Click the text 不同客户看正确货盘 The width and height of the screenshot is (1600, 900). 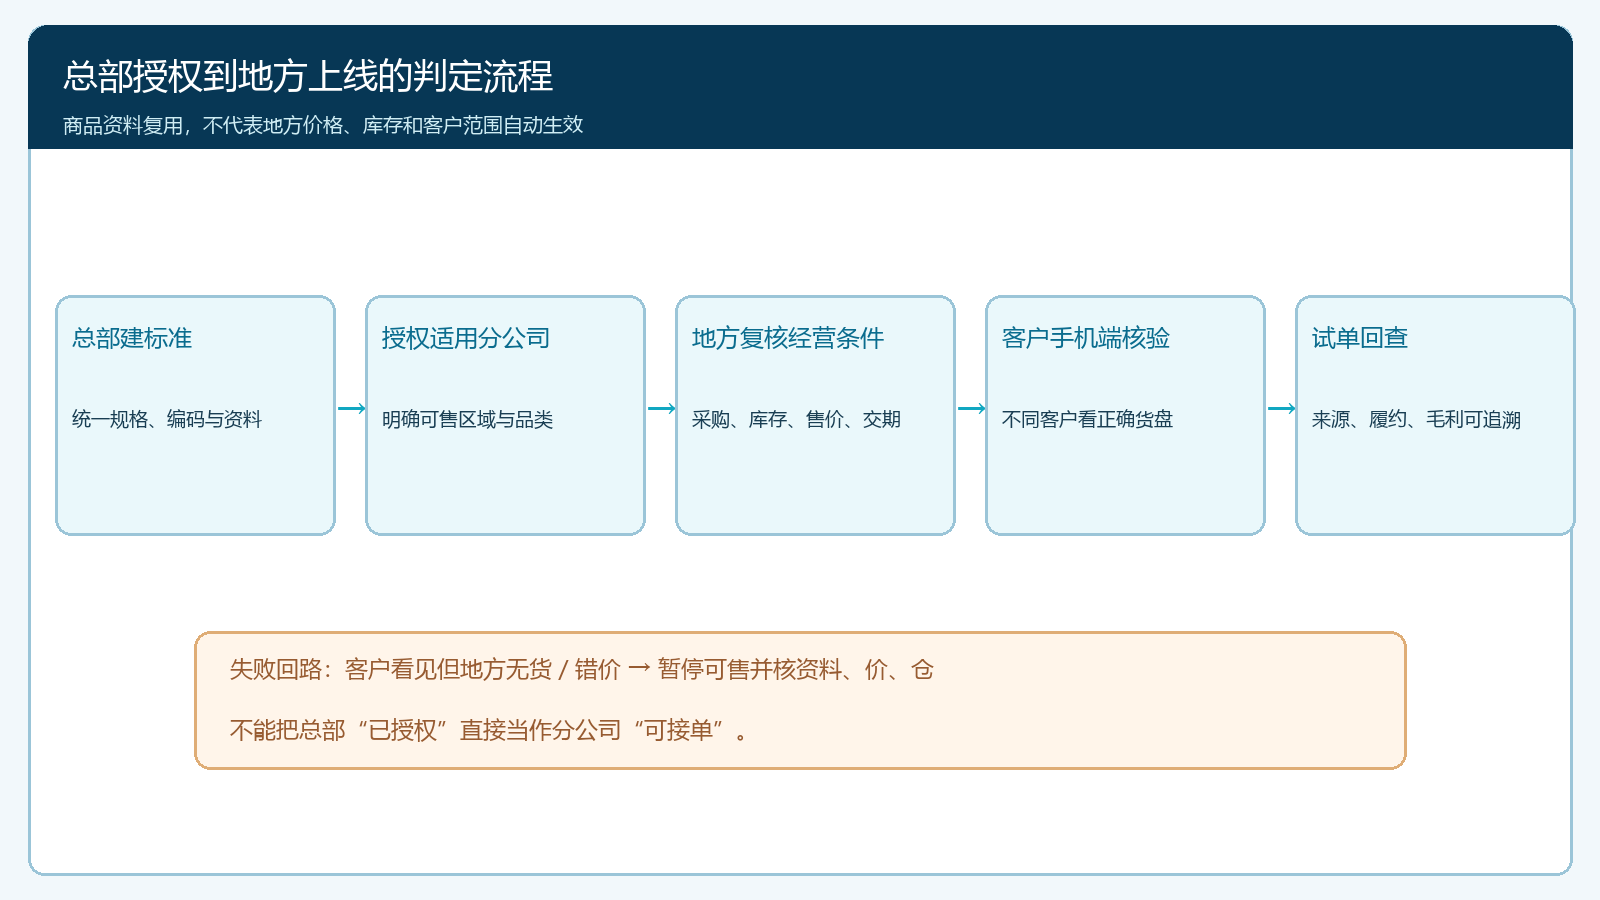[1088, 419]
